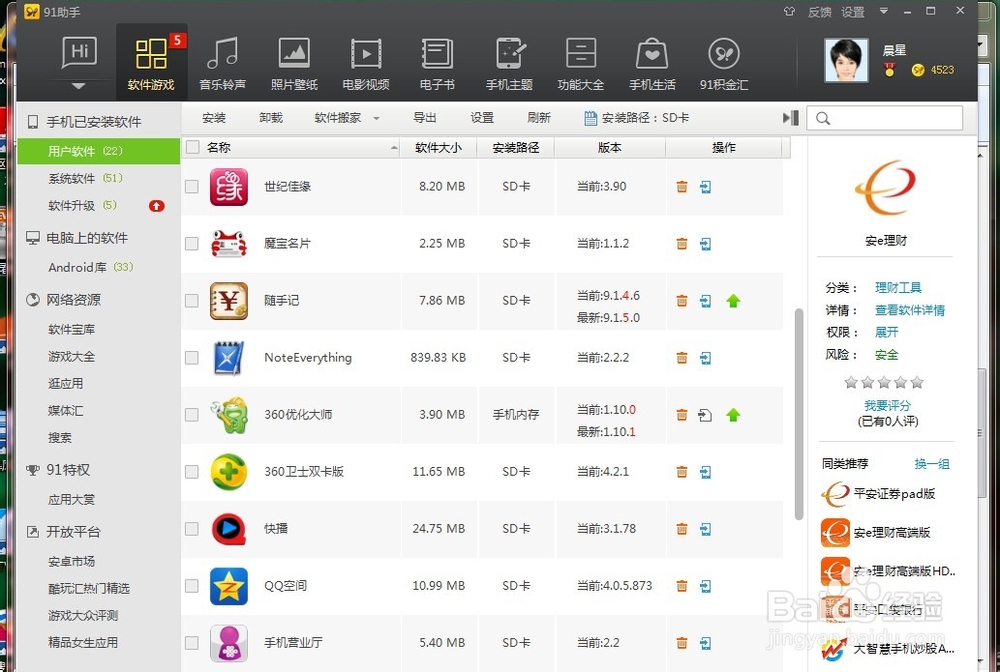Select the 随手记 row checkbox
This screenshot has width=1000, height=672.
pyautogui.click(x=191, y=300)
